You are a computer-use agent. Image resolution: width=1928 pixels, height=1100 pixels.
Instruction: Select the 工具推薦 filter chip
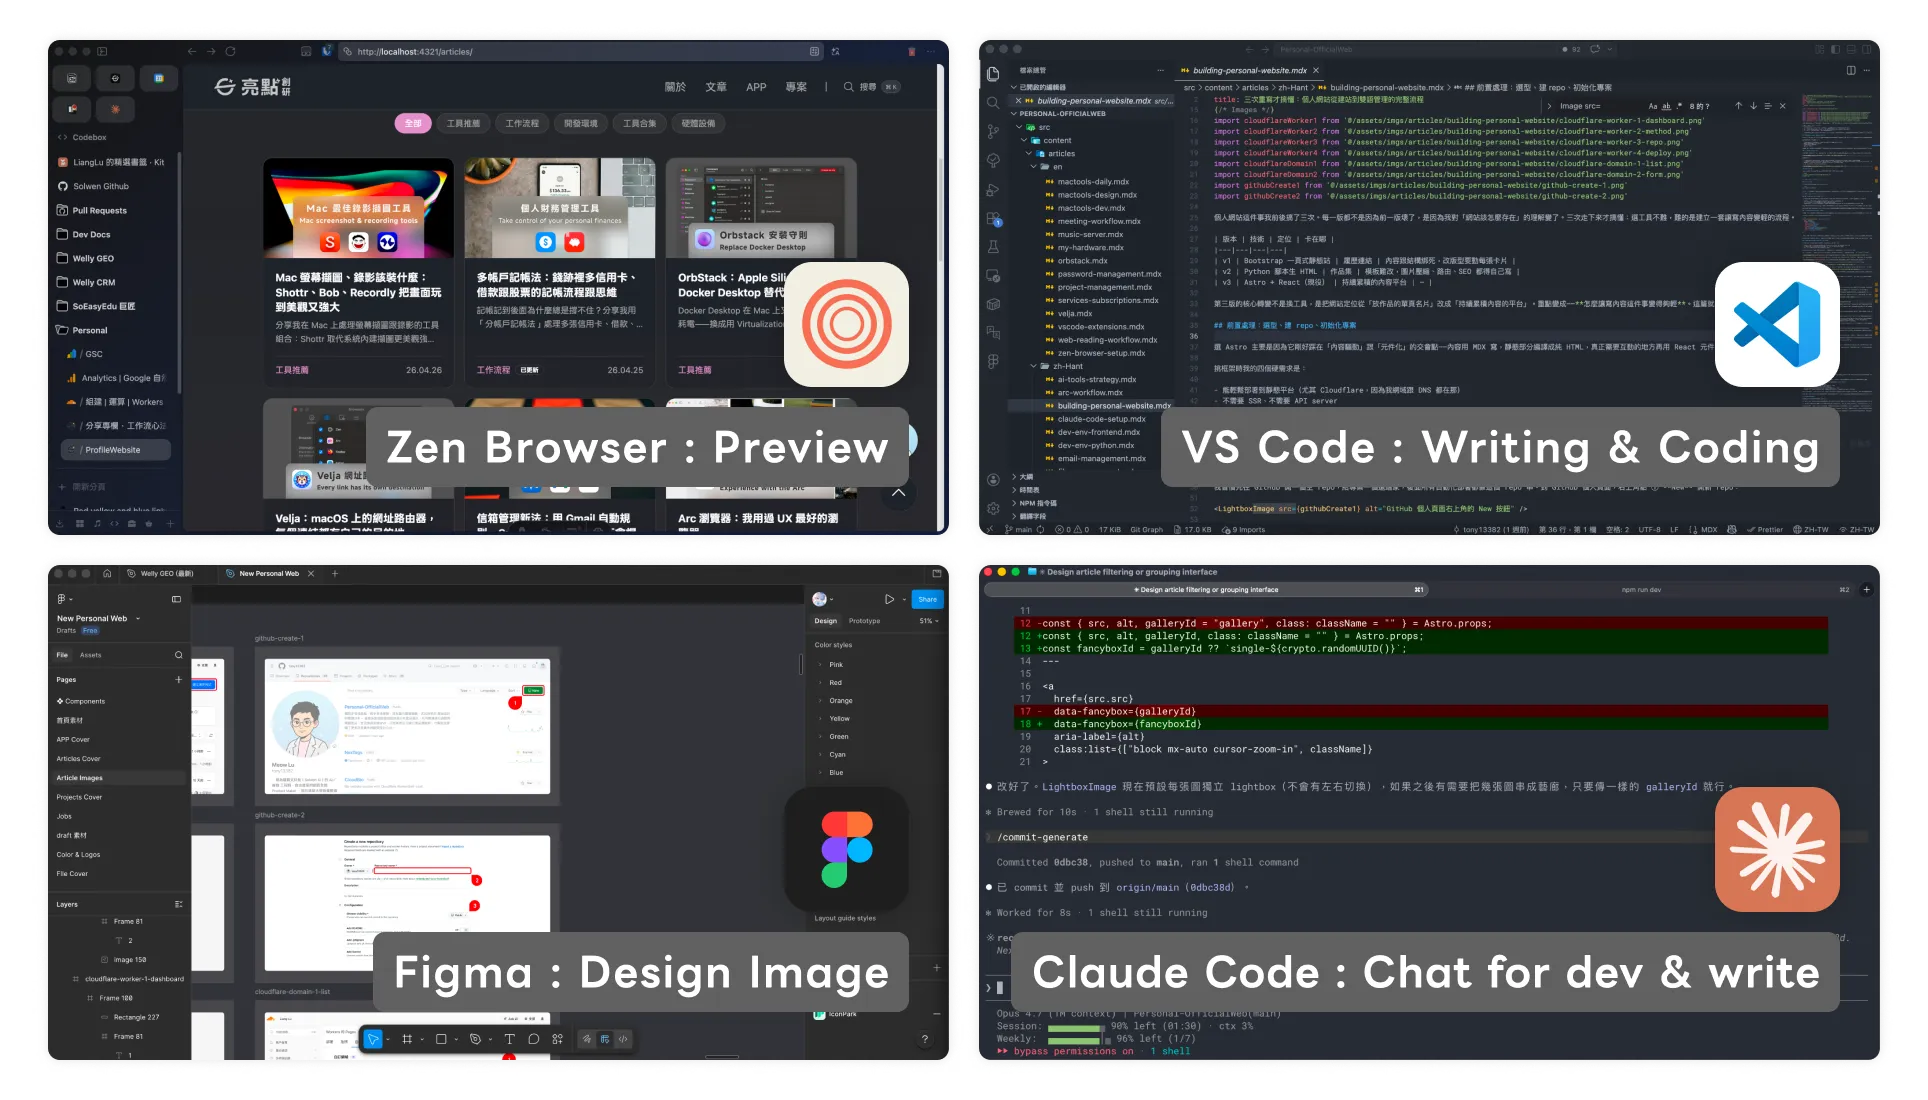point(463,123)
